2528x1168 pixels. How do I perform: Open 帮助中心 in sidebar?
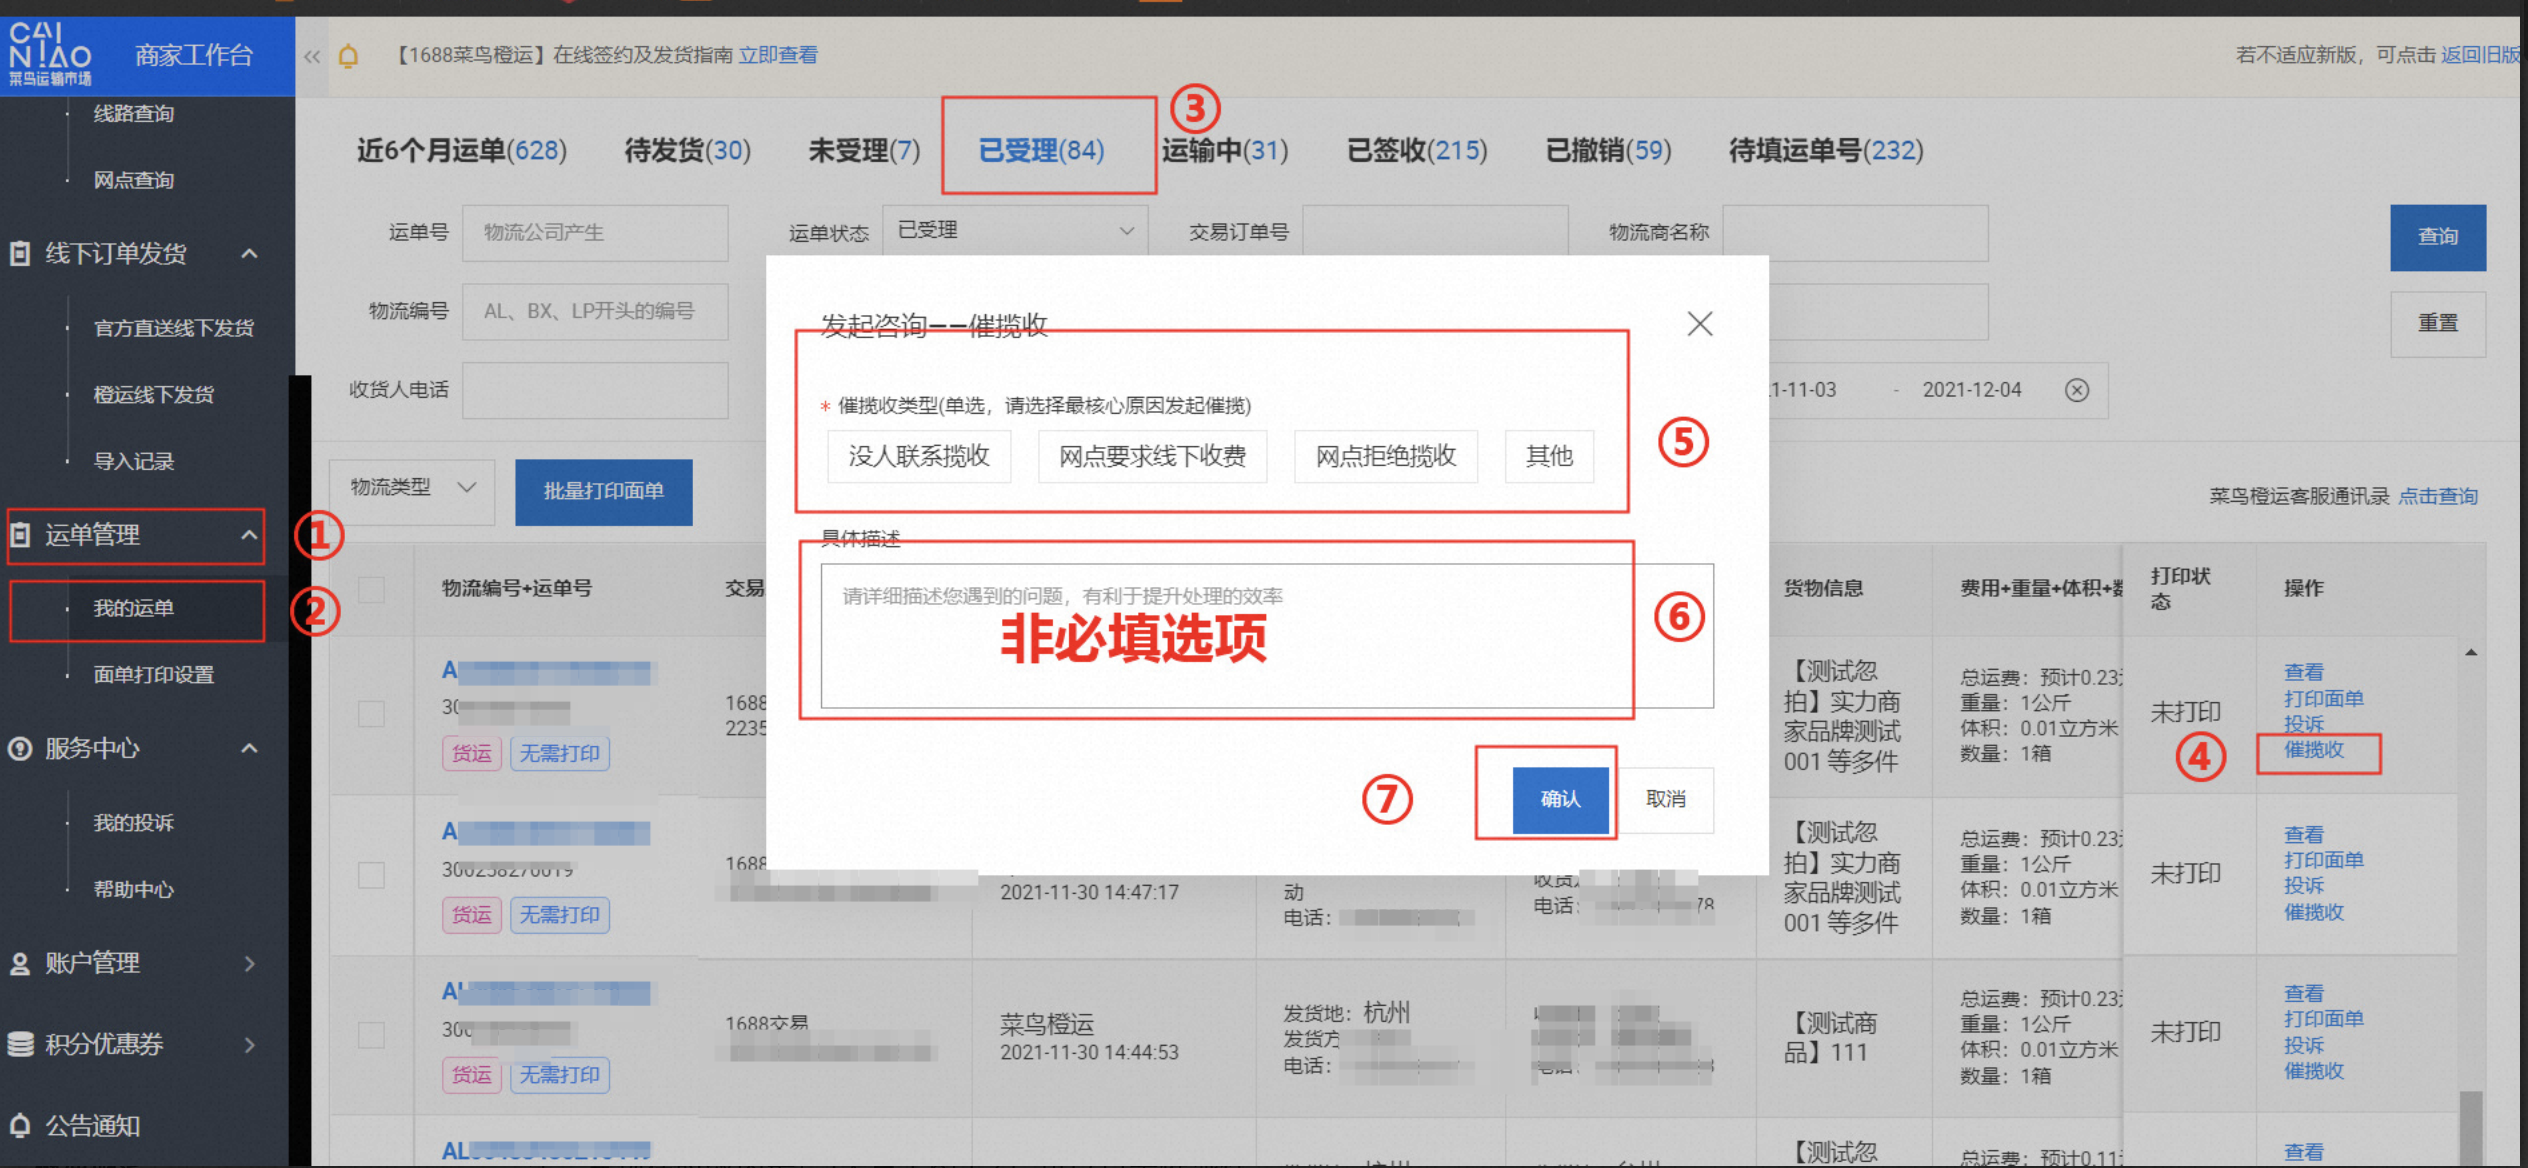pyautogui.click(x=133, y=890)
